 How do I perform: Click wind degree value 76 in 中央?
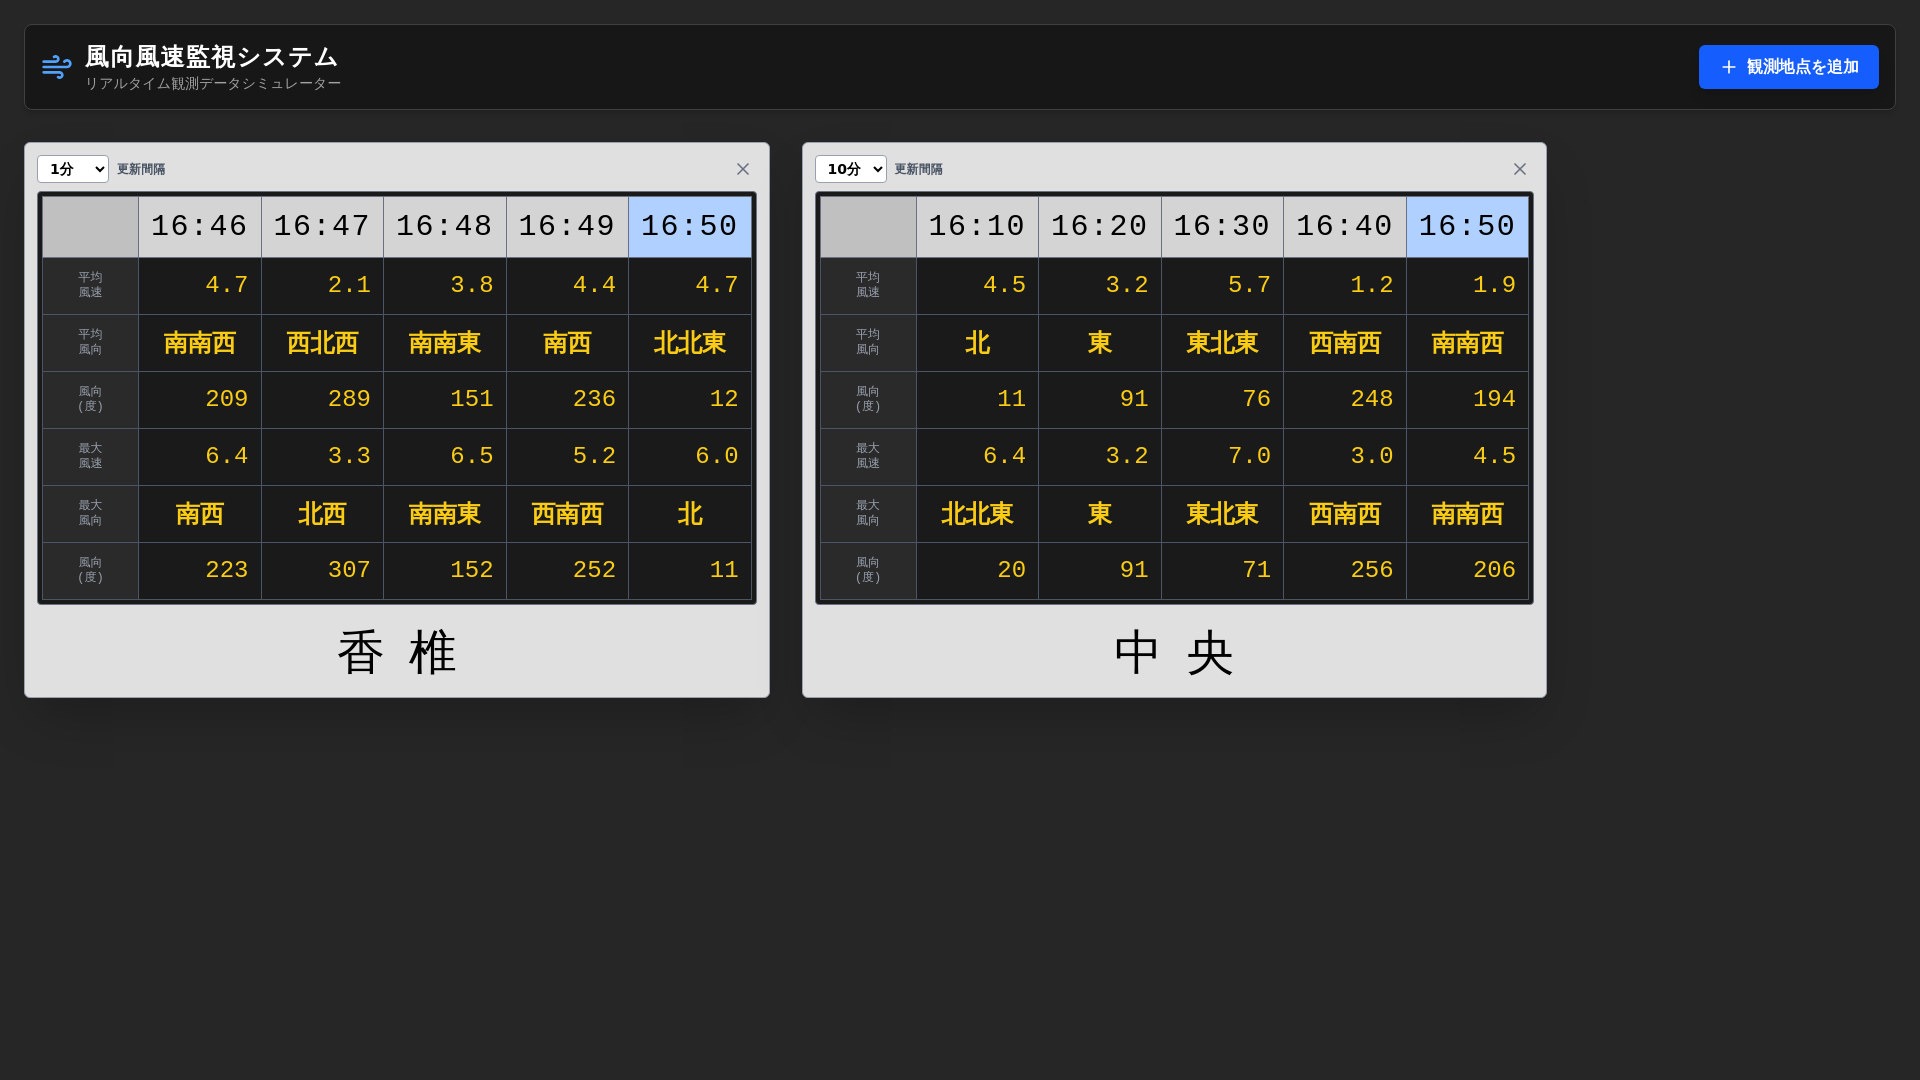pos(1222,400)
